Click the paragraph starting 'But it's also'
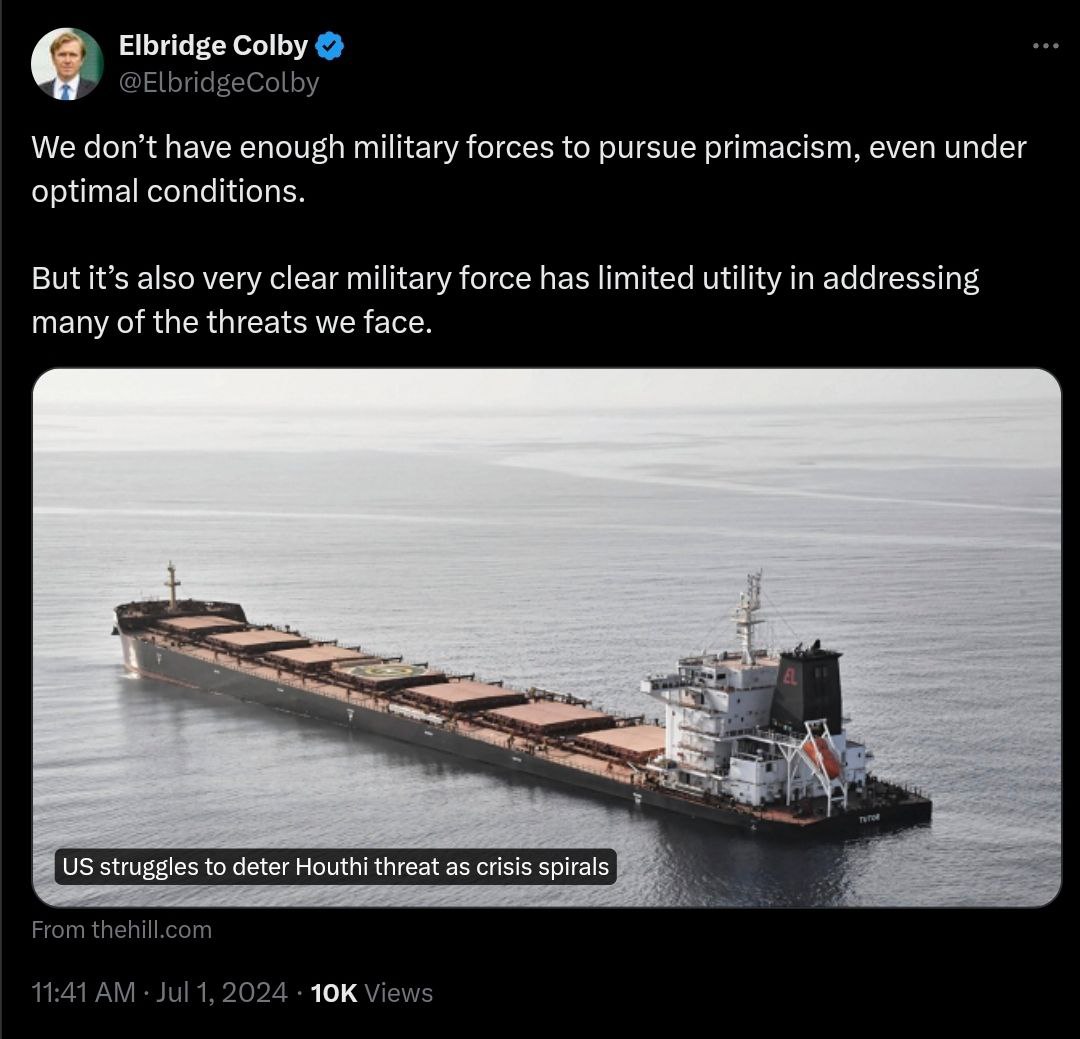The width and height of the screenshot is (1080, 1039). (x=505, y=300)
